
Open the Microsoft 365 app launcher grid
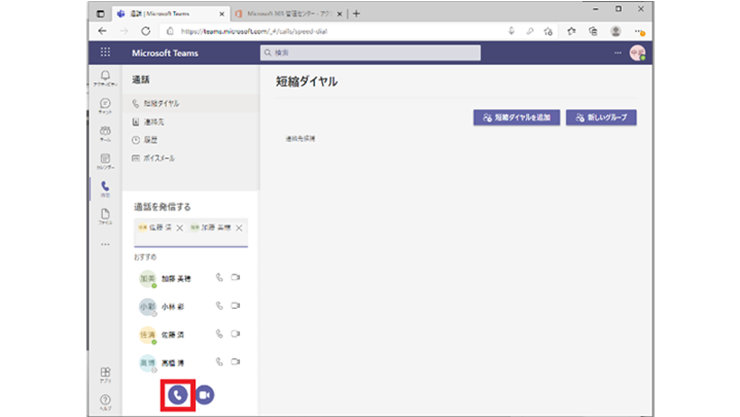[x=105, y=52]
